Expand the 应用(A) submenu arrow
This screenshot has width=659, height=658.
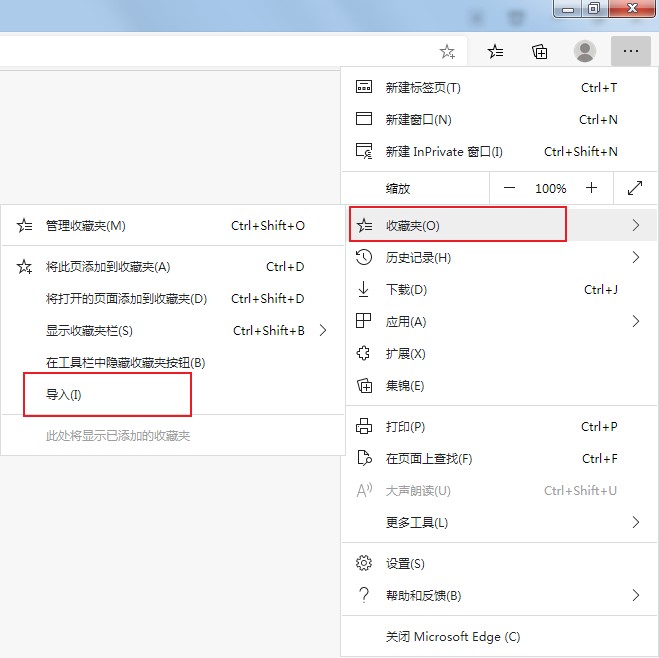(x=635, y=321)
